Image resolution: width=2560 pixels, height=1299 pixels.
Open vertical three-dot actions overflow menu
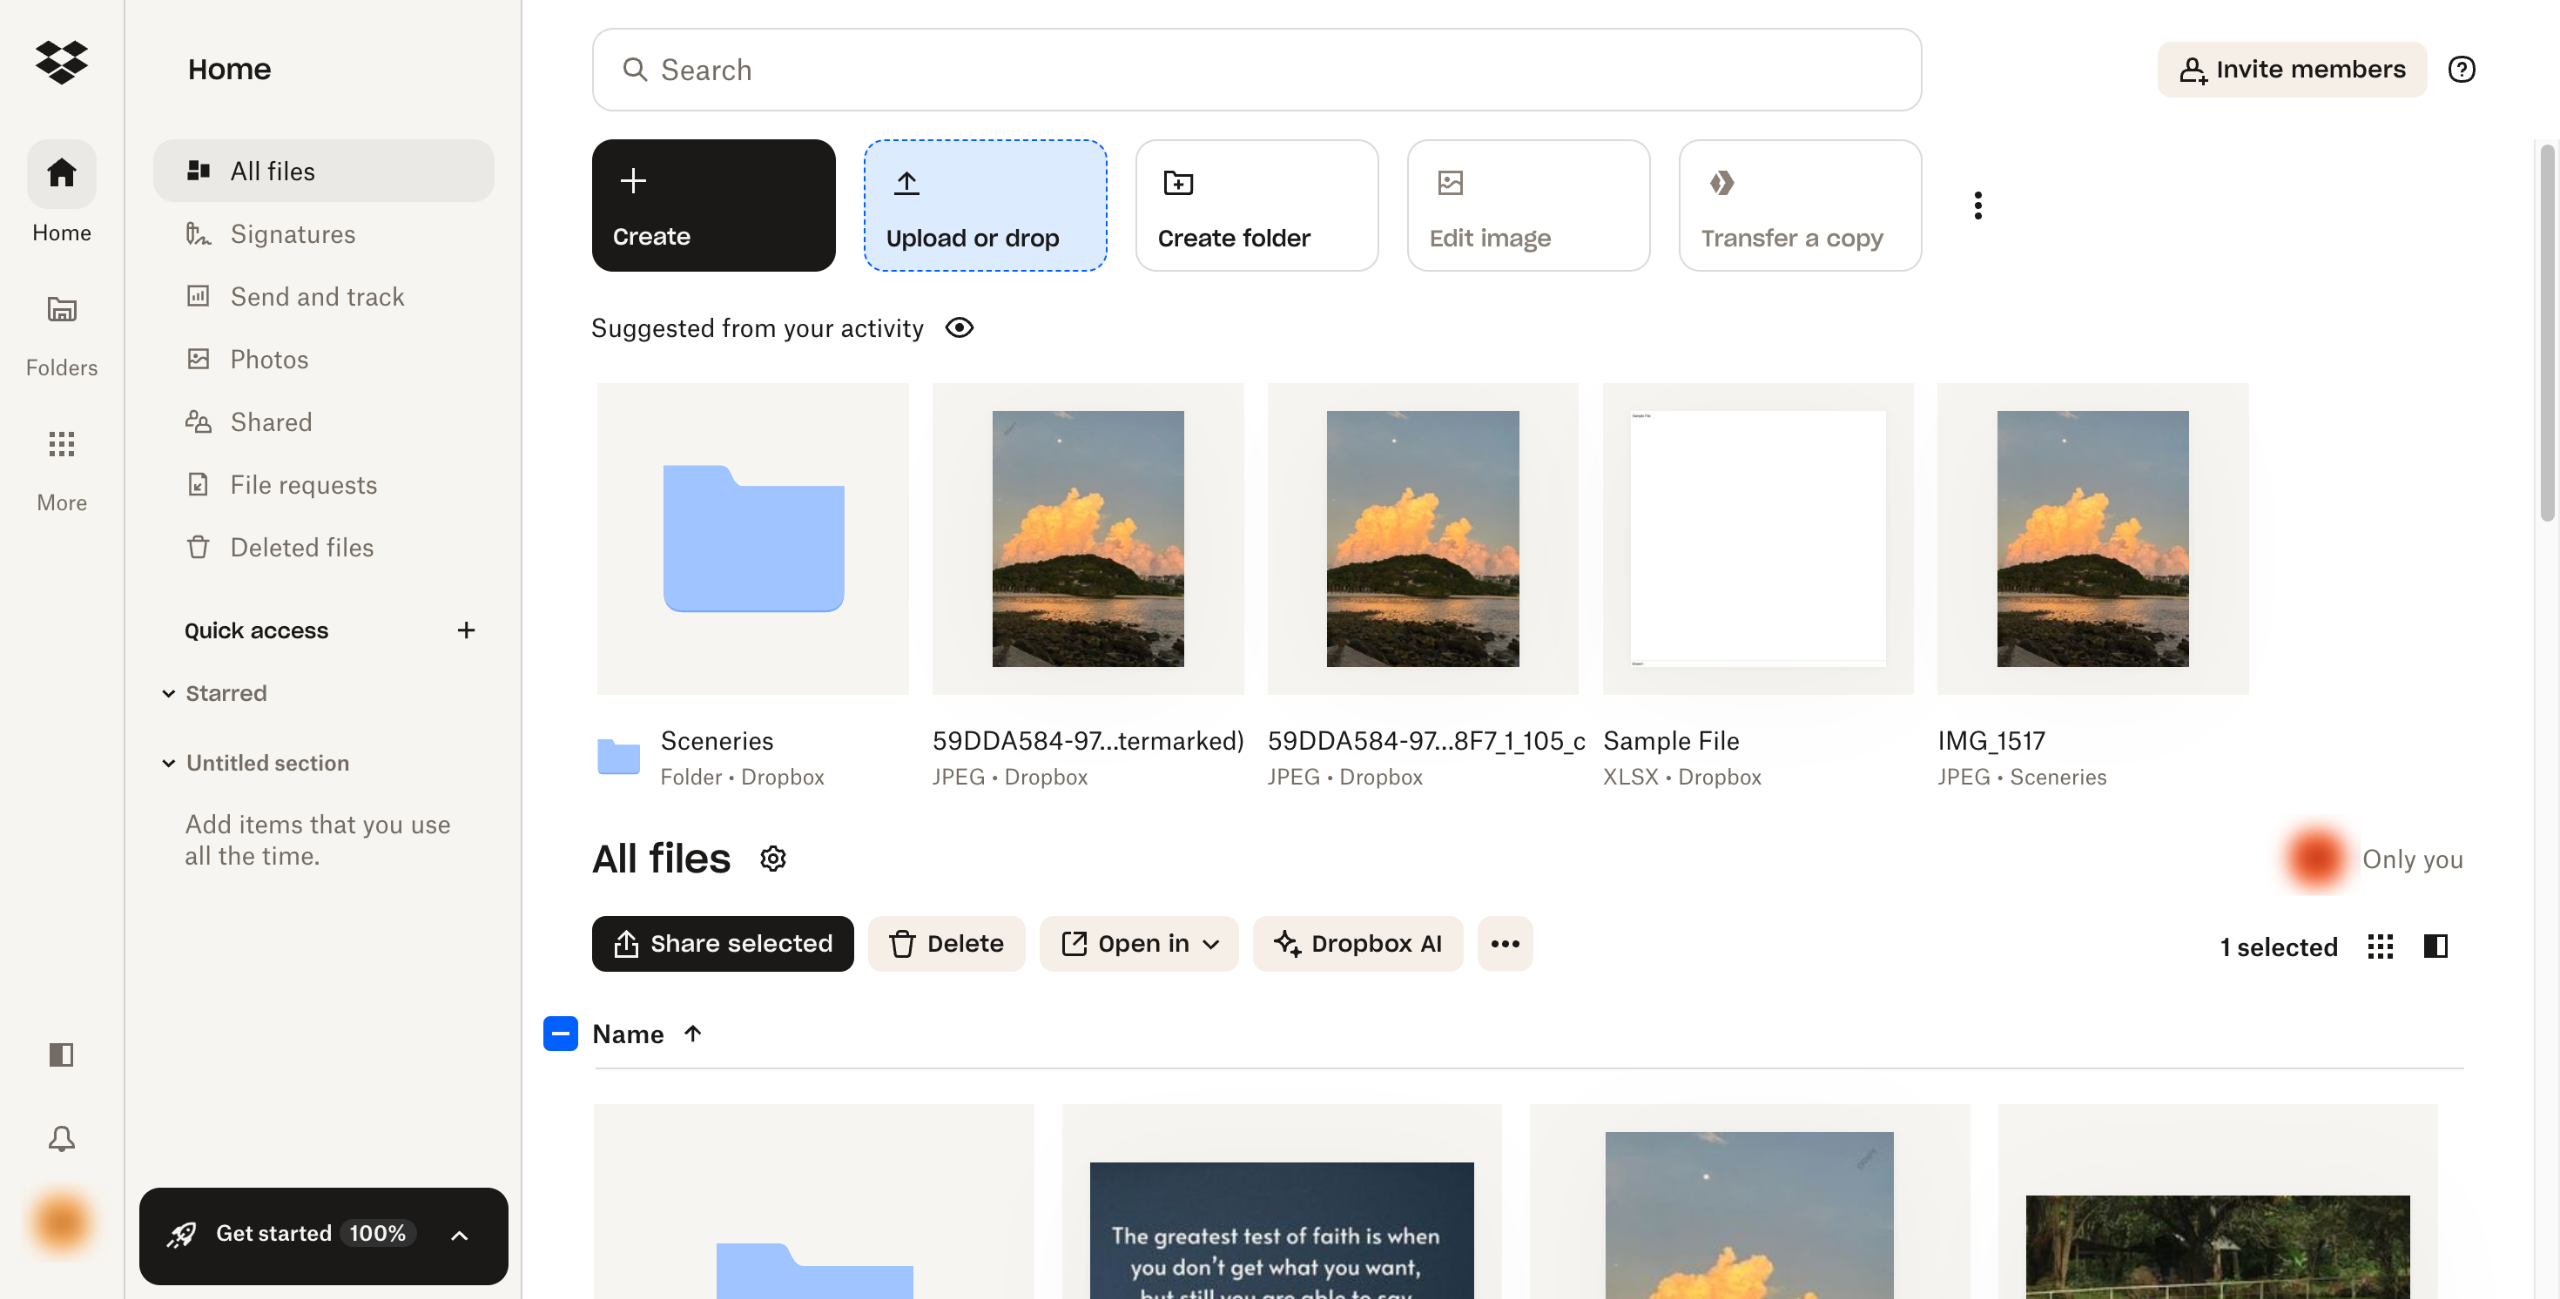[x=1977, y=205]
